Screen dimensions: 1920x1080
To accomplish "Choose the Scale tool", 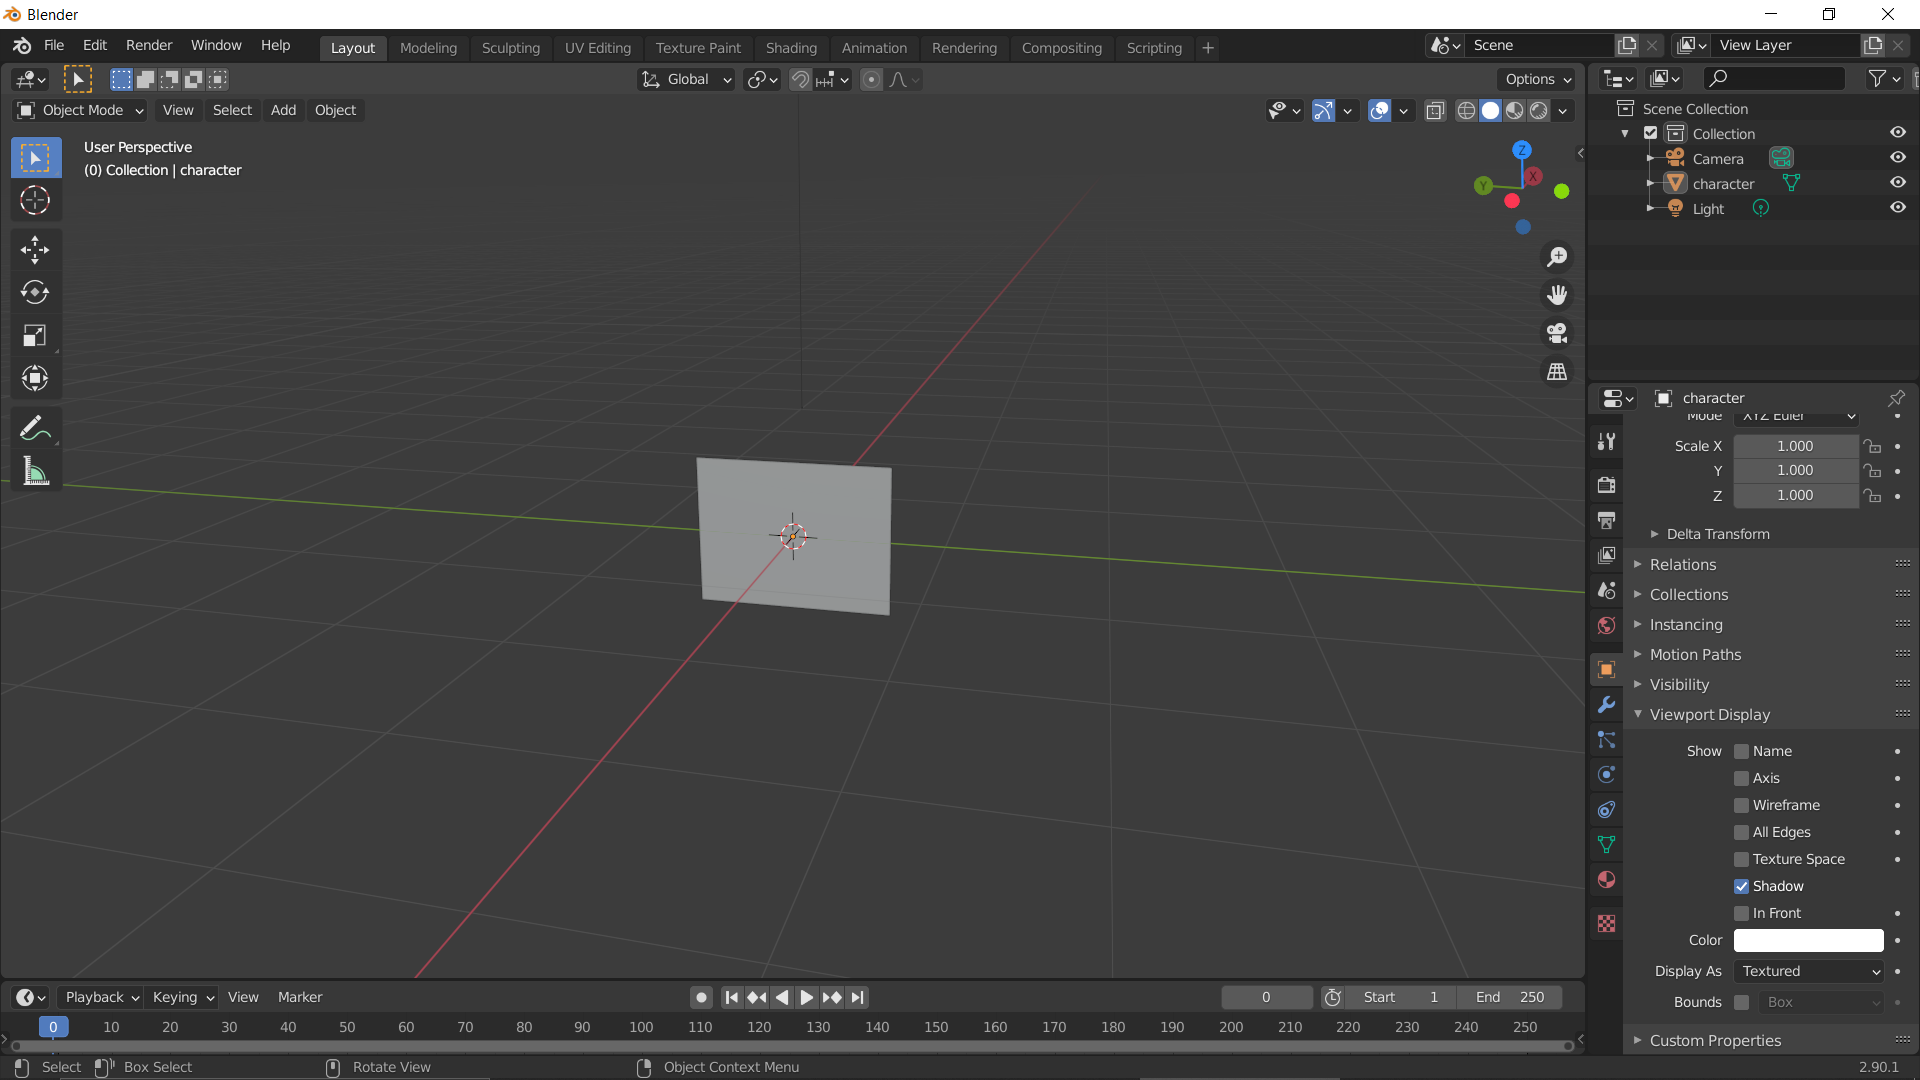I will (x=35, y=335).
